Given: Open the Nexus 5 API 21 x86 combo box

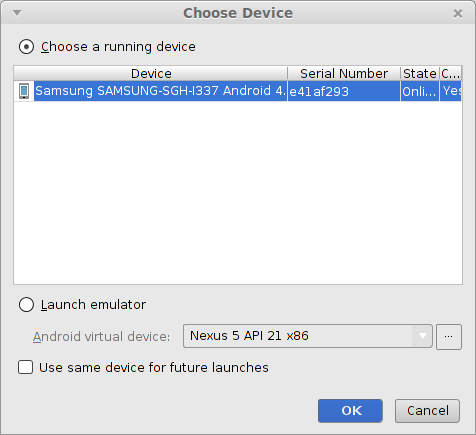Looking at the screenshot, I should click(x=308, y=336).
